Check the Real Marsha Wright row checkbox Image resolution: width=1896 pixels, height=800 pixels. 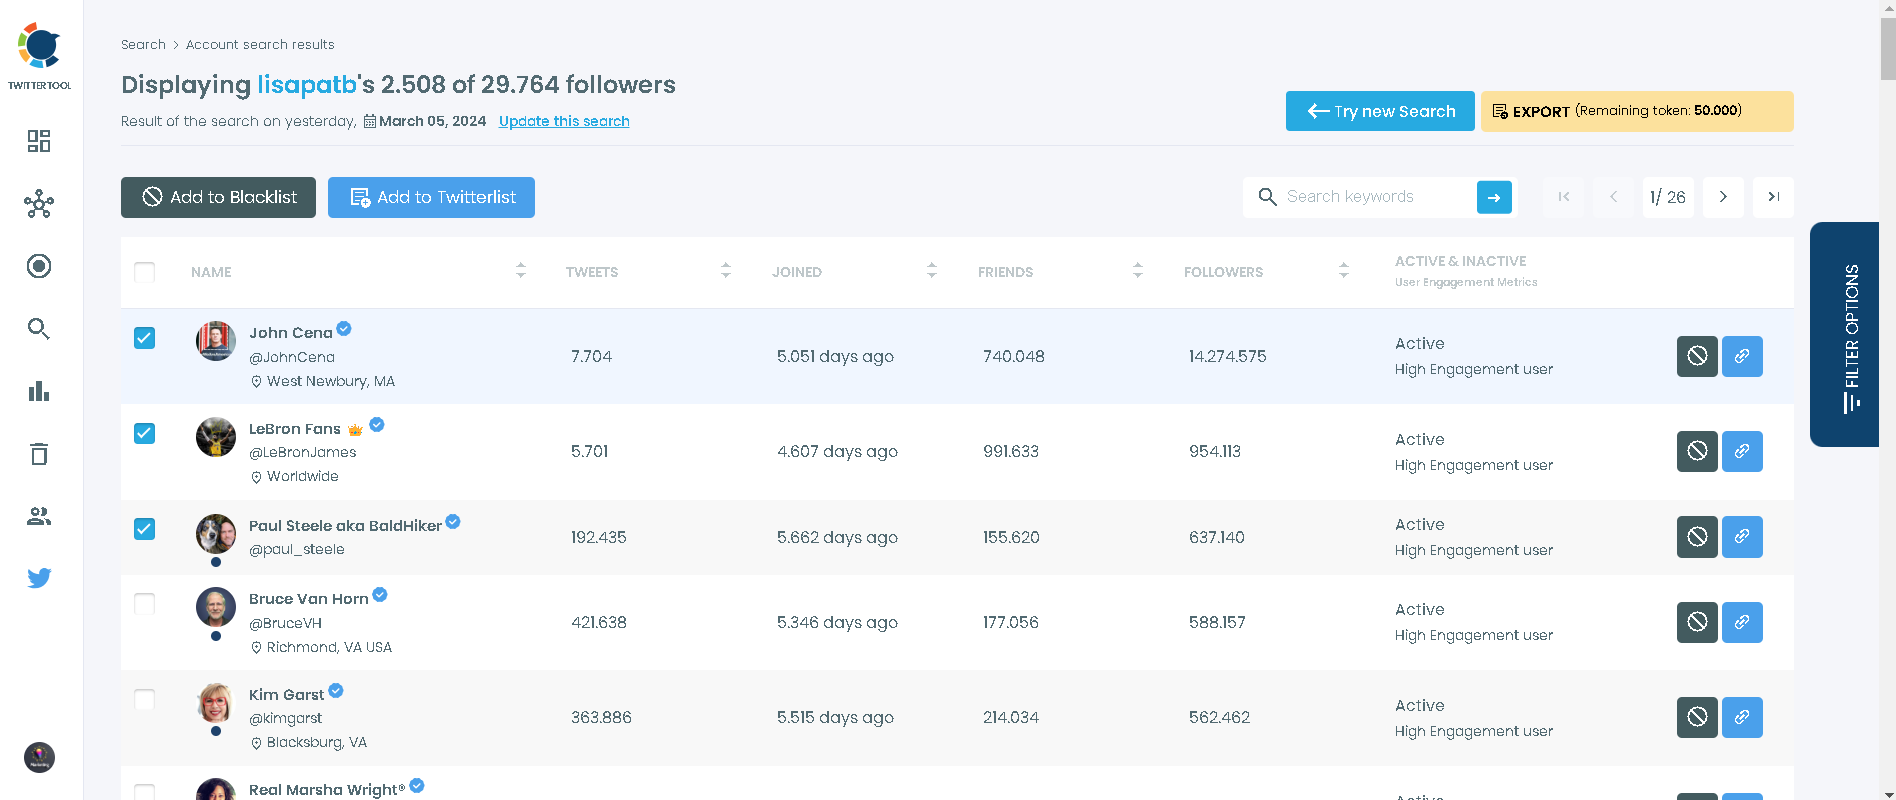pos(145,793)
